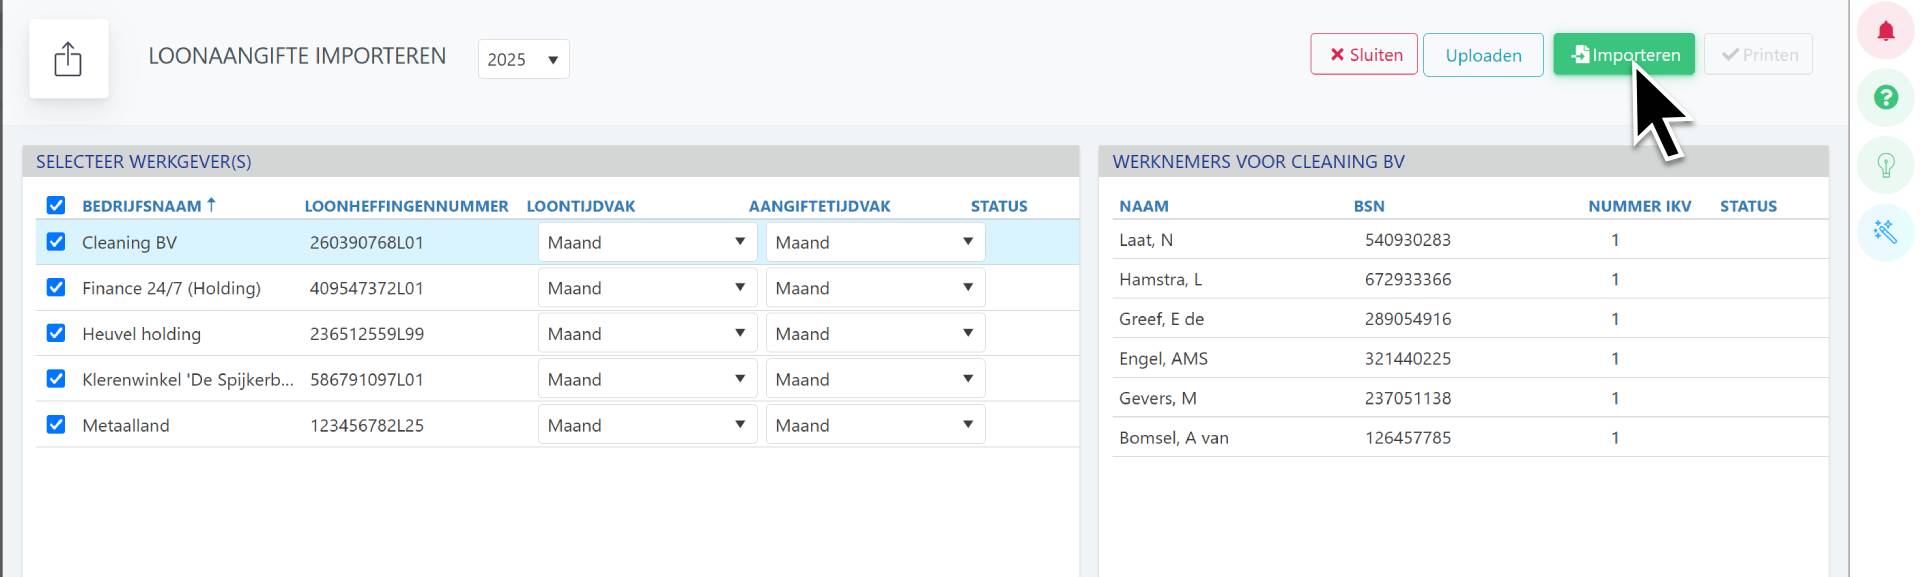This screenshot has height=577, width=1920.
Task: Click the Uploaden button
Action: pos(1483,55)
